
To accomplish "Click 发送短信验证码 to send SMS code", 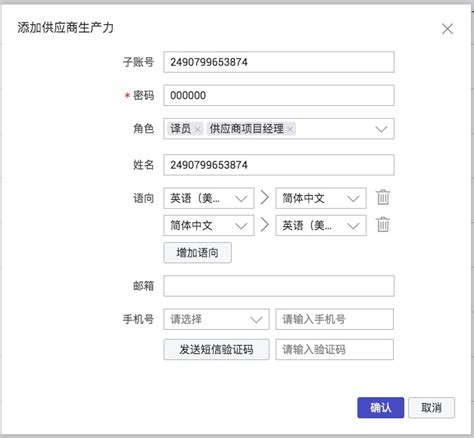I will 216,349.
